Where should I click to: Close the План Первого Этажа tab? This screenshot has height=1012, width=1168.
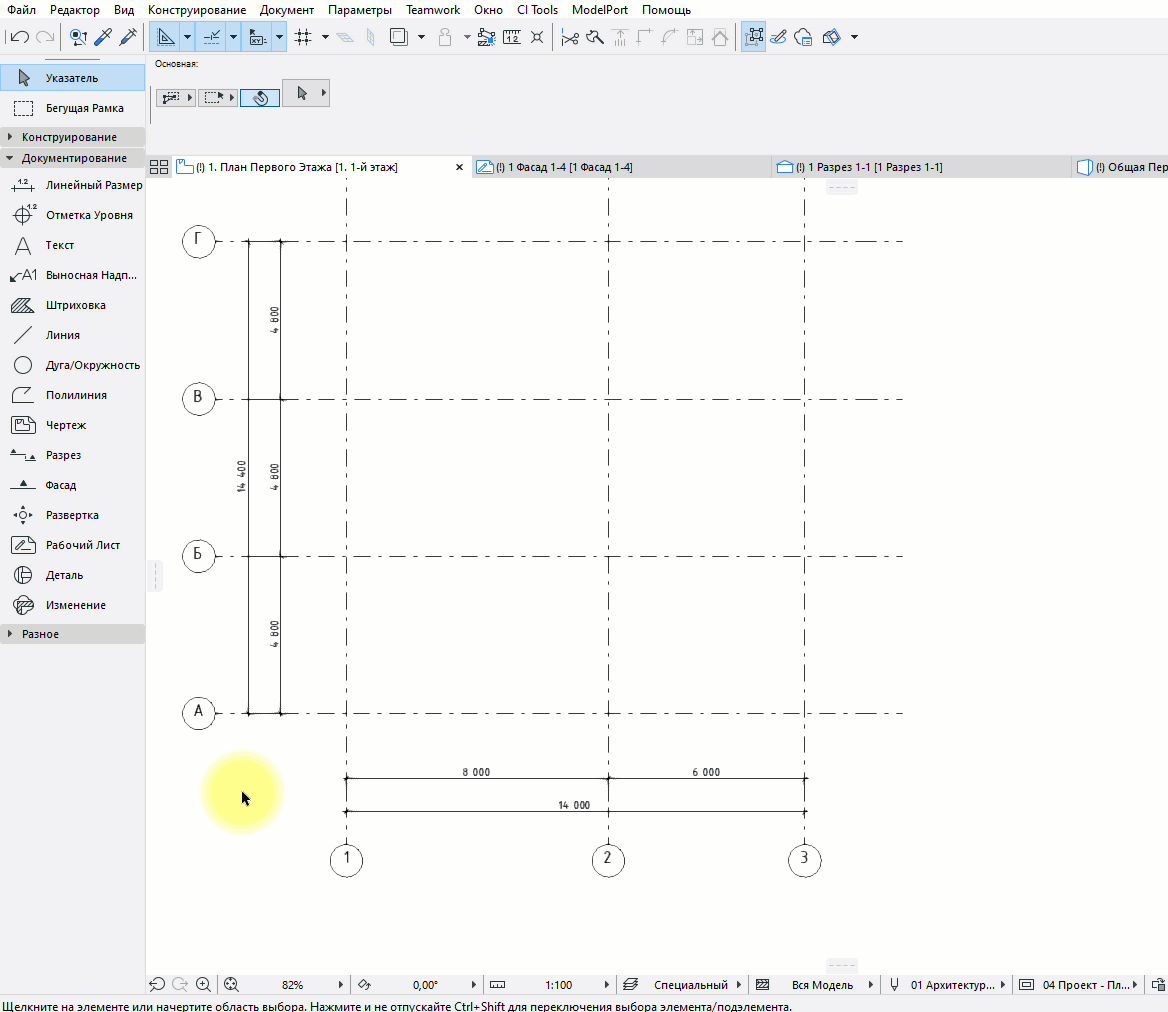pos(460,167)
